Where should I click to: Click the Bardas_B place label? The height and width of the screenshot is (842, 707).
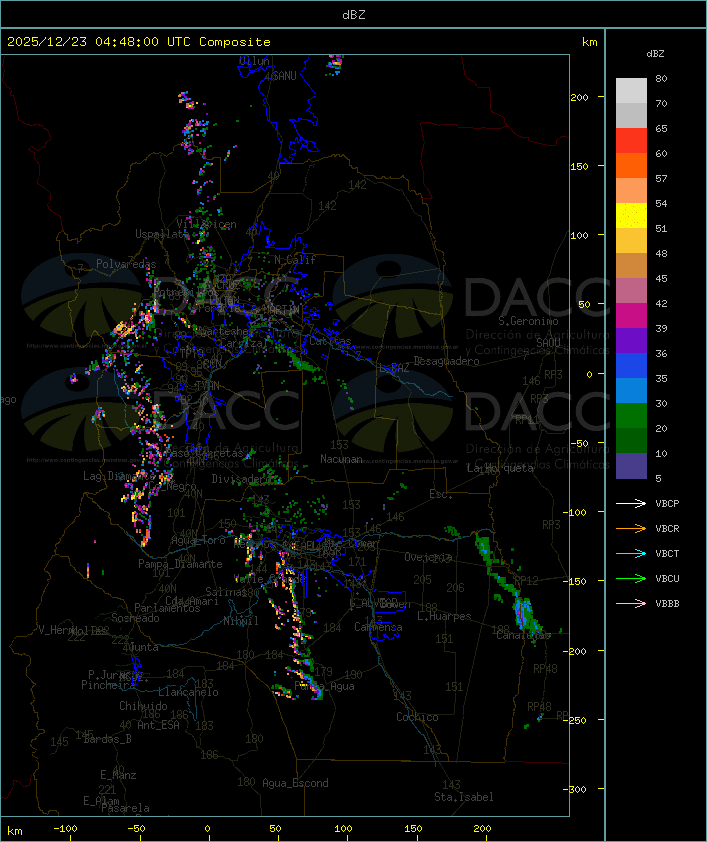[x=107, y=739]
